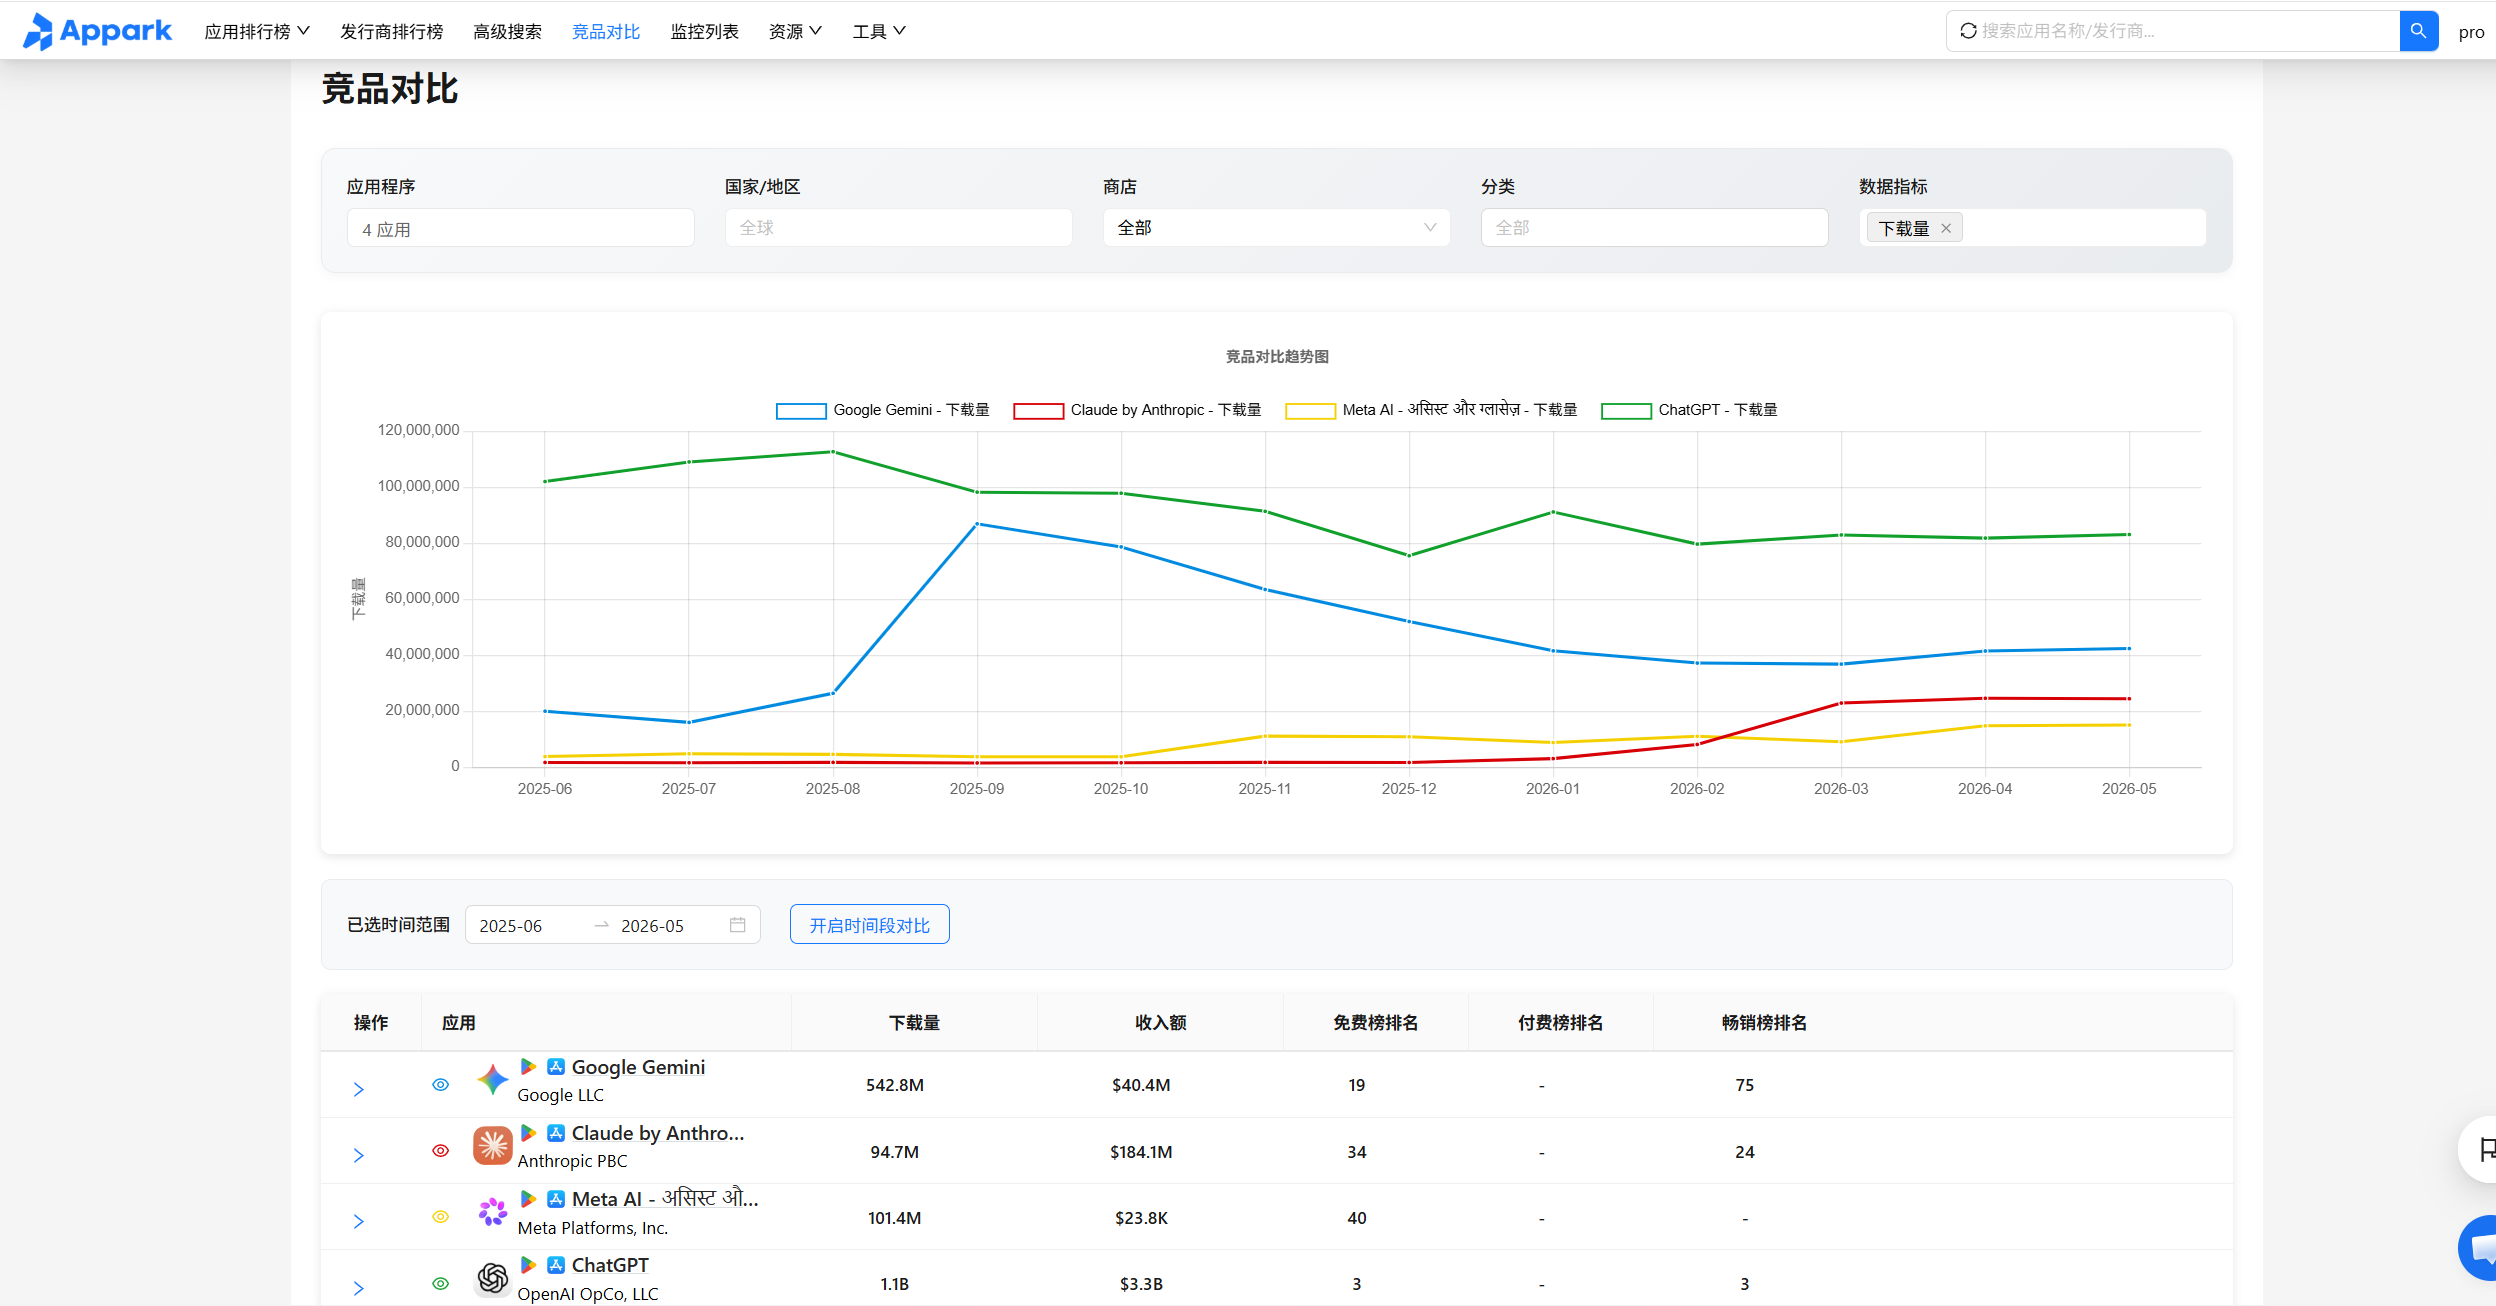Click the 付费榜排名 column header
2496x1306 pixels.
1560,1022
